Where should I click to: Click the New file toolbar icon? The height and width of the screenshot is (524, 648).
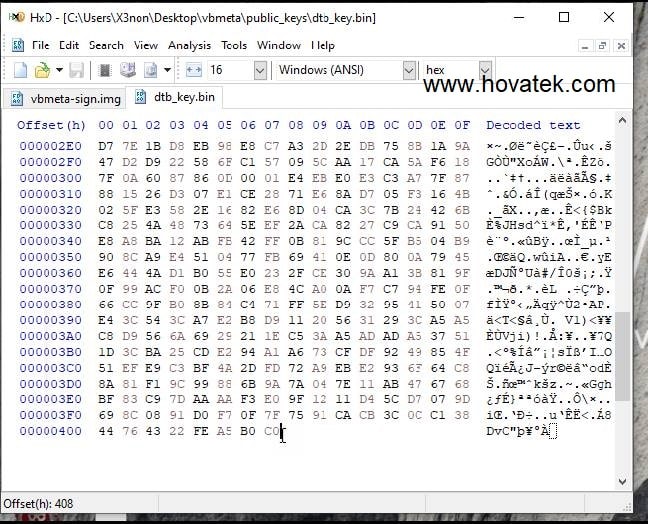pyautogui.click(x=20, y=70)
